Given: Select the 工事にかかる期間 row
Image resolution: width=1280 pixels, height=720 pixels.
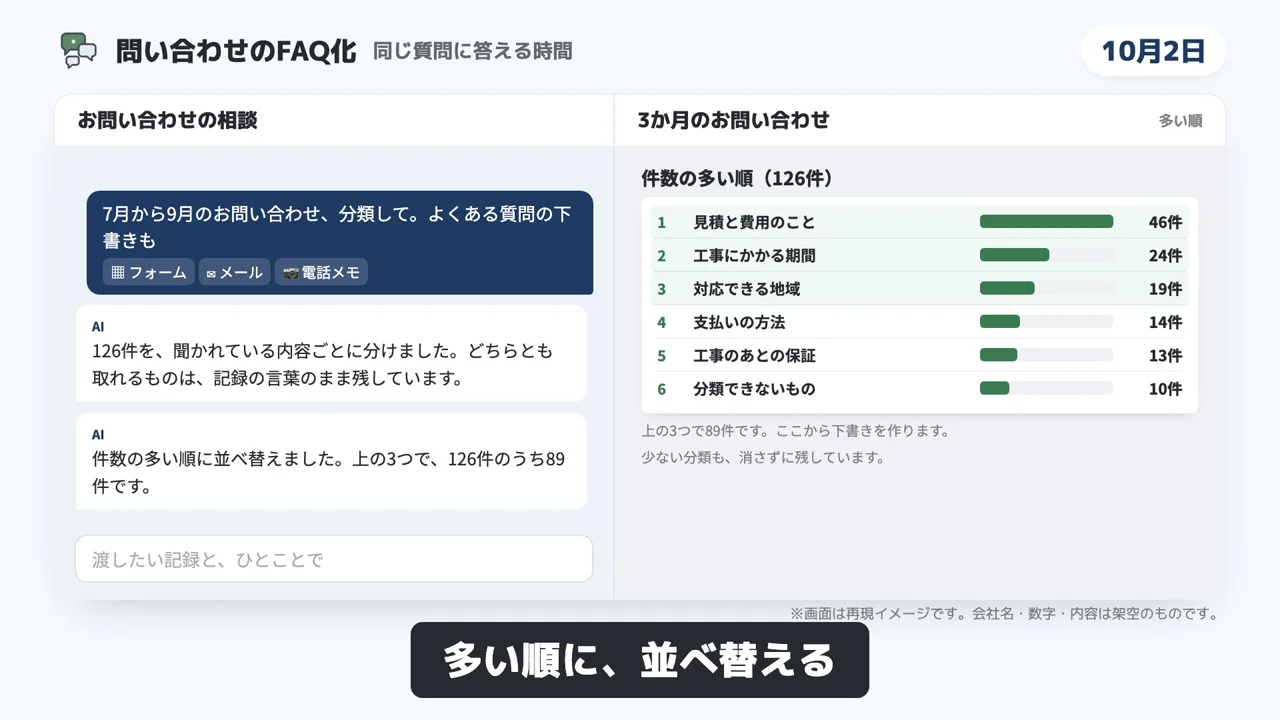Looking at the screenshot, I should click(x=920, y=255).
